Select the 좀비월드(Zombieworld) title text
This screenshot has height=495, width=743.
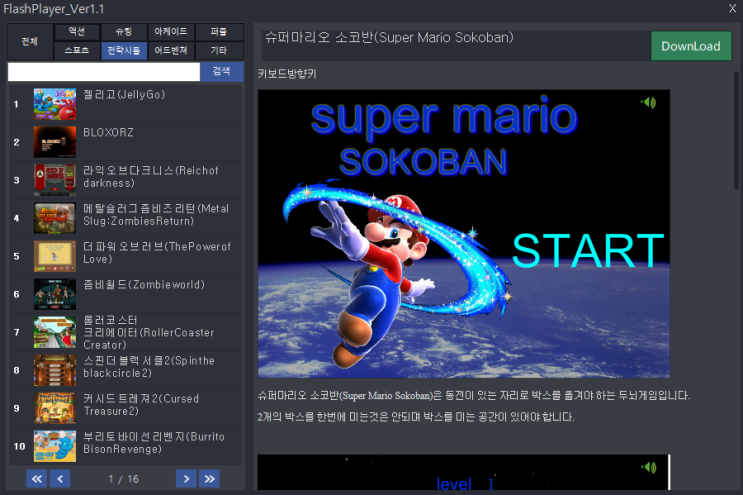144,285
